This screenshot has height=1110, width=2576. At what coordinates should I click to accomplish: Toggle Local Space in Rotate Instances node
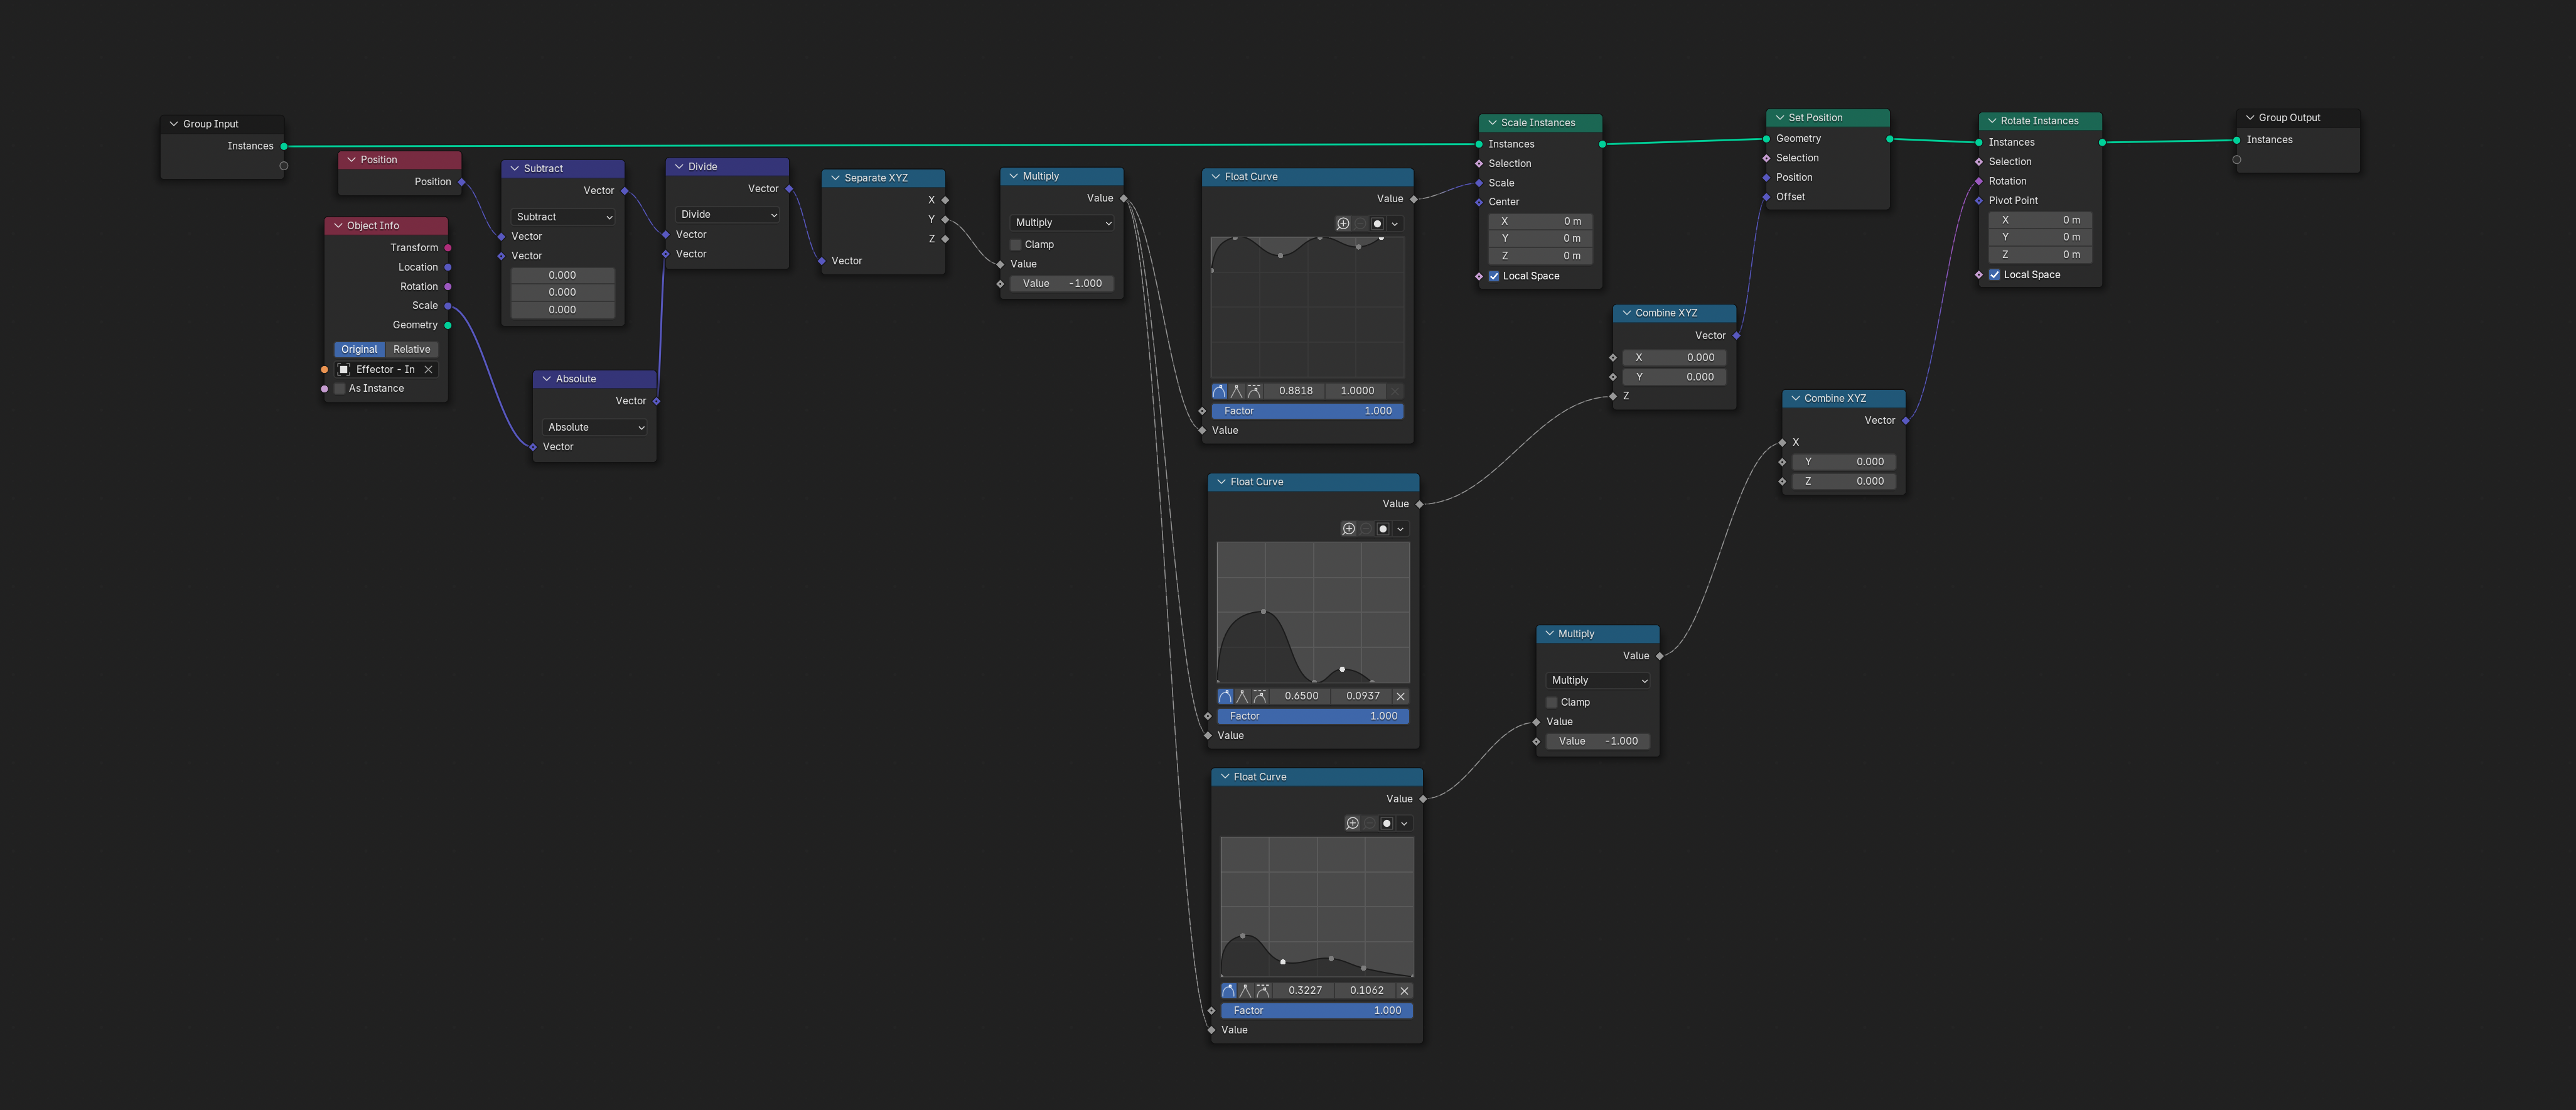[x=1994, y=275]
